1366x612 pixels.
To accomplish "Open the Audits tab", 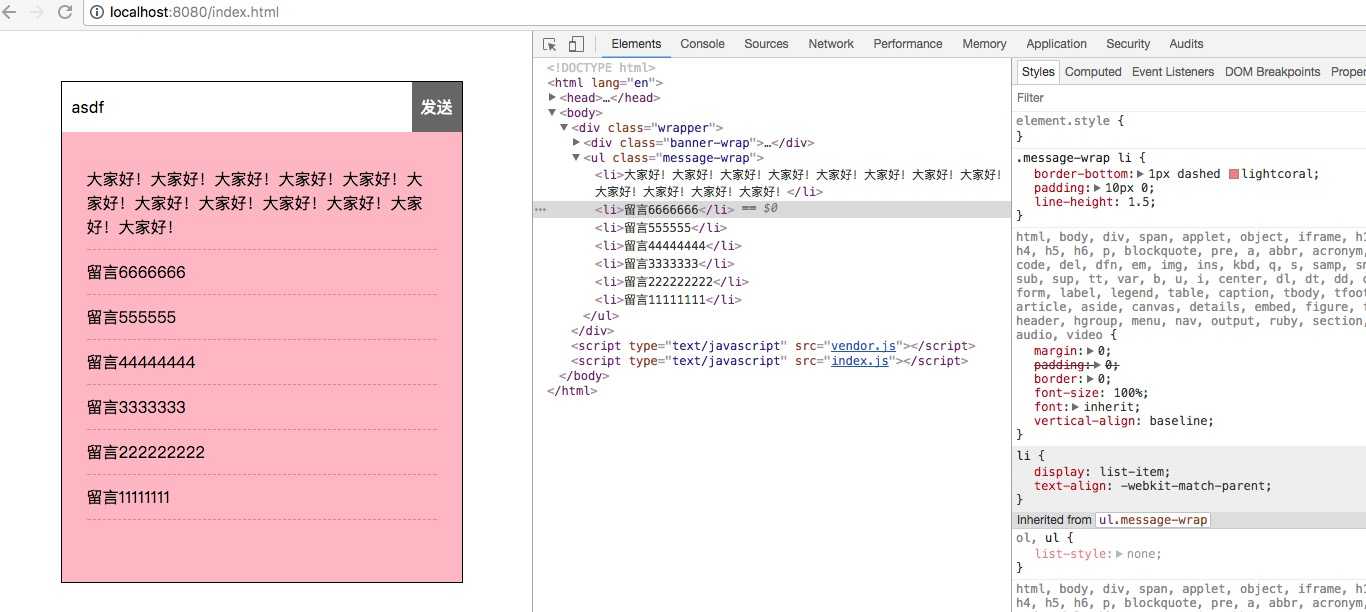I will point(1186,44).
